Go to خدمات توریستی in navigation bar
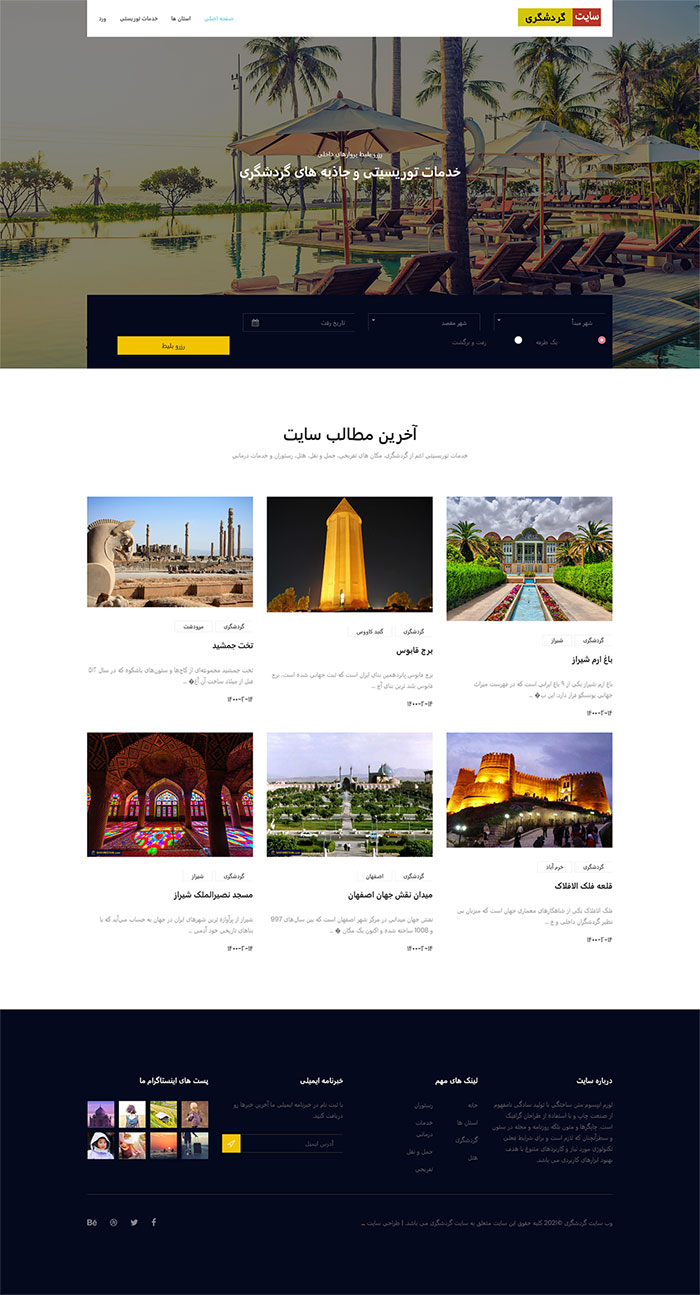 pyautogui.click(x=139, y=19)
